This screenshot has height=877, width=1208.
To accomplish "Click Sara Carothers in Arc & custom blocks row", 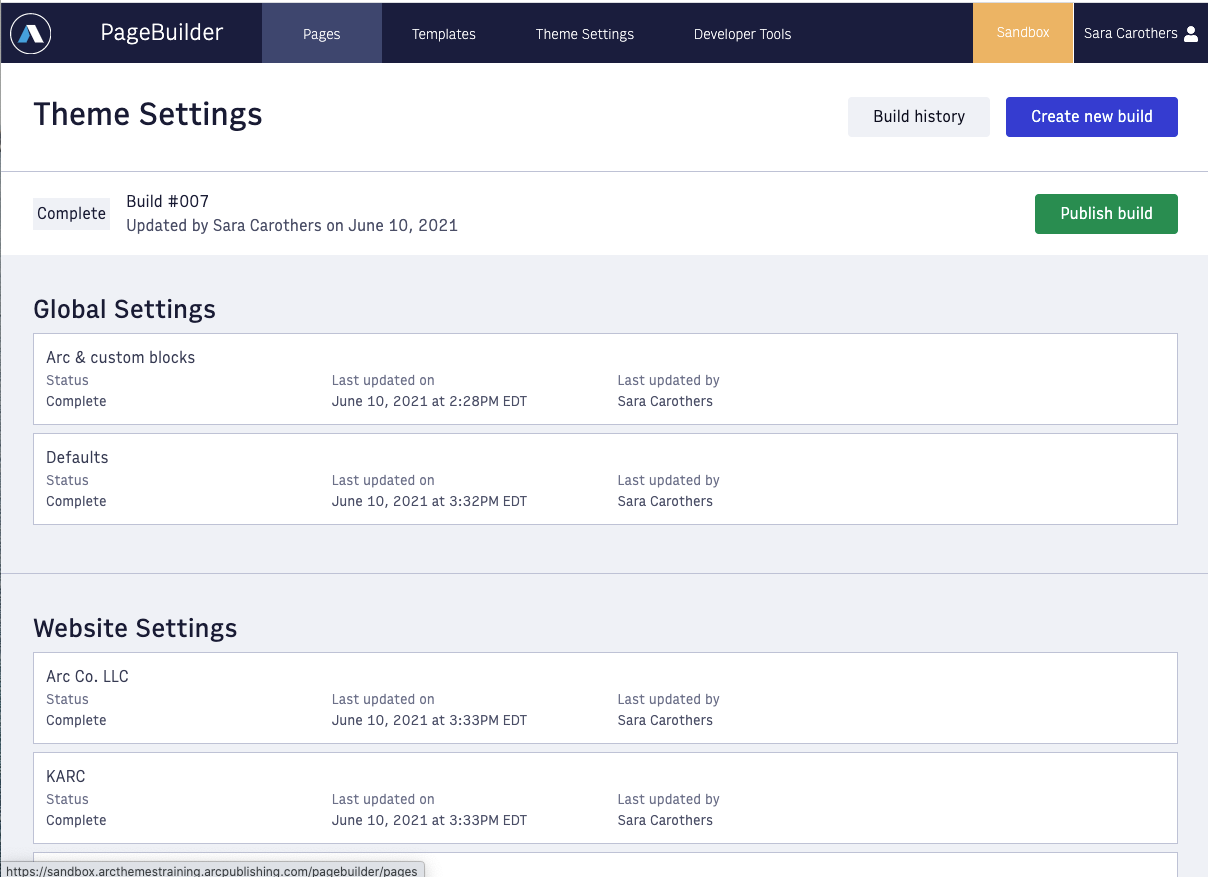I will 665,401.
